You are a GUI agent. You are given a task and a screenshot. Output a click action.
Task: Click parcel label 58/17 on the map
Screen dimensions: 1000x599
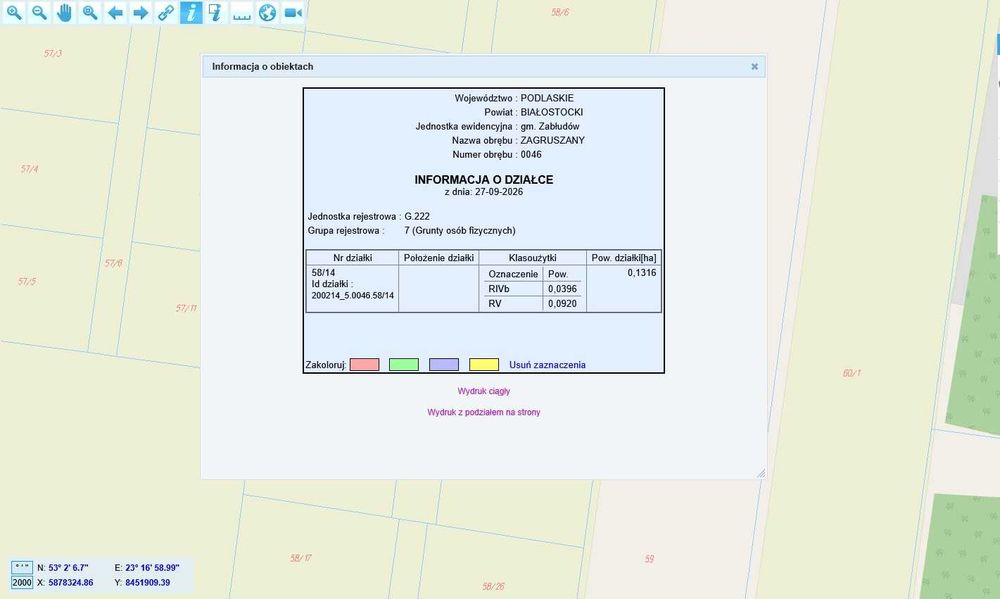(x=300, y=558)
